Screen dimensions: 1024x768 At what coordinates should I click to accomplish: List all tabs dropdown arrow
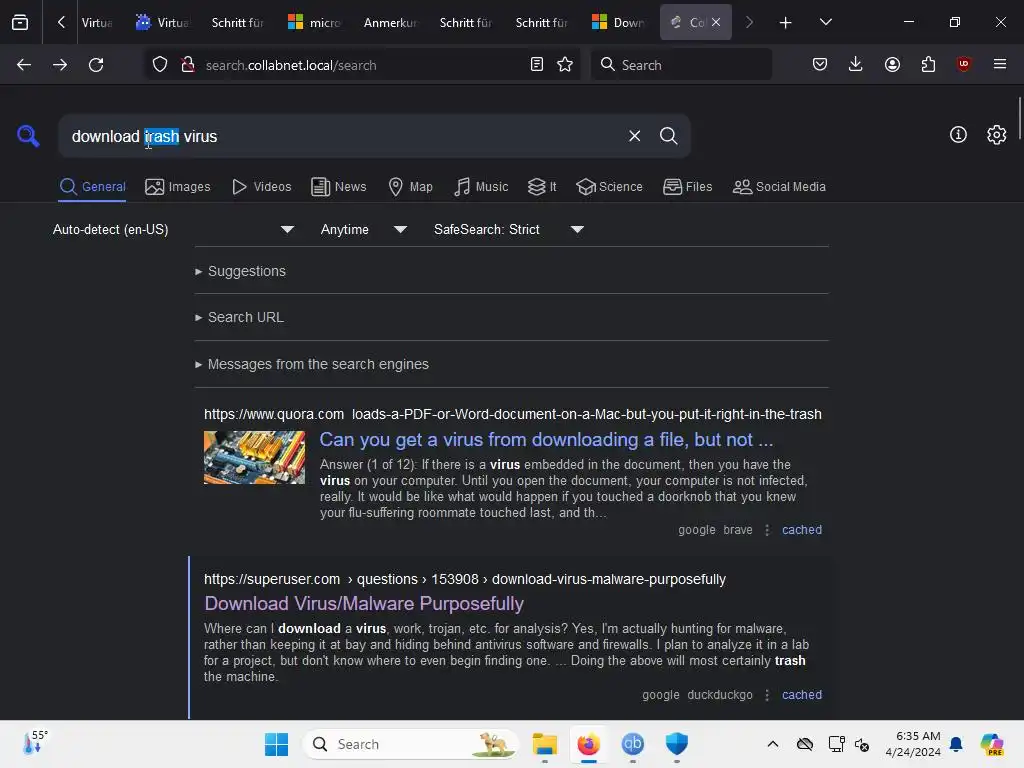click(x=825, y=22)
